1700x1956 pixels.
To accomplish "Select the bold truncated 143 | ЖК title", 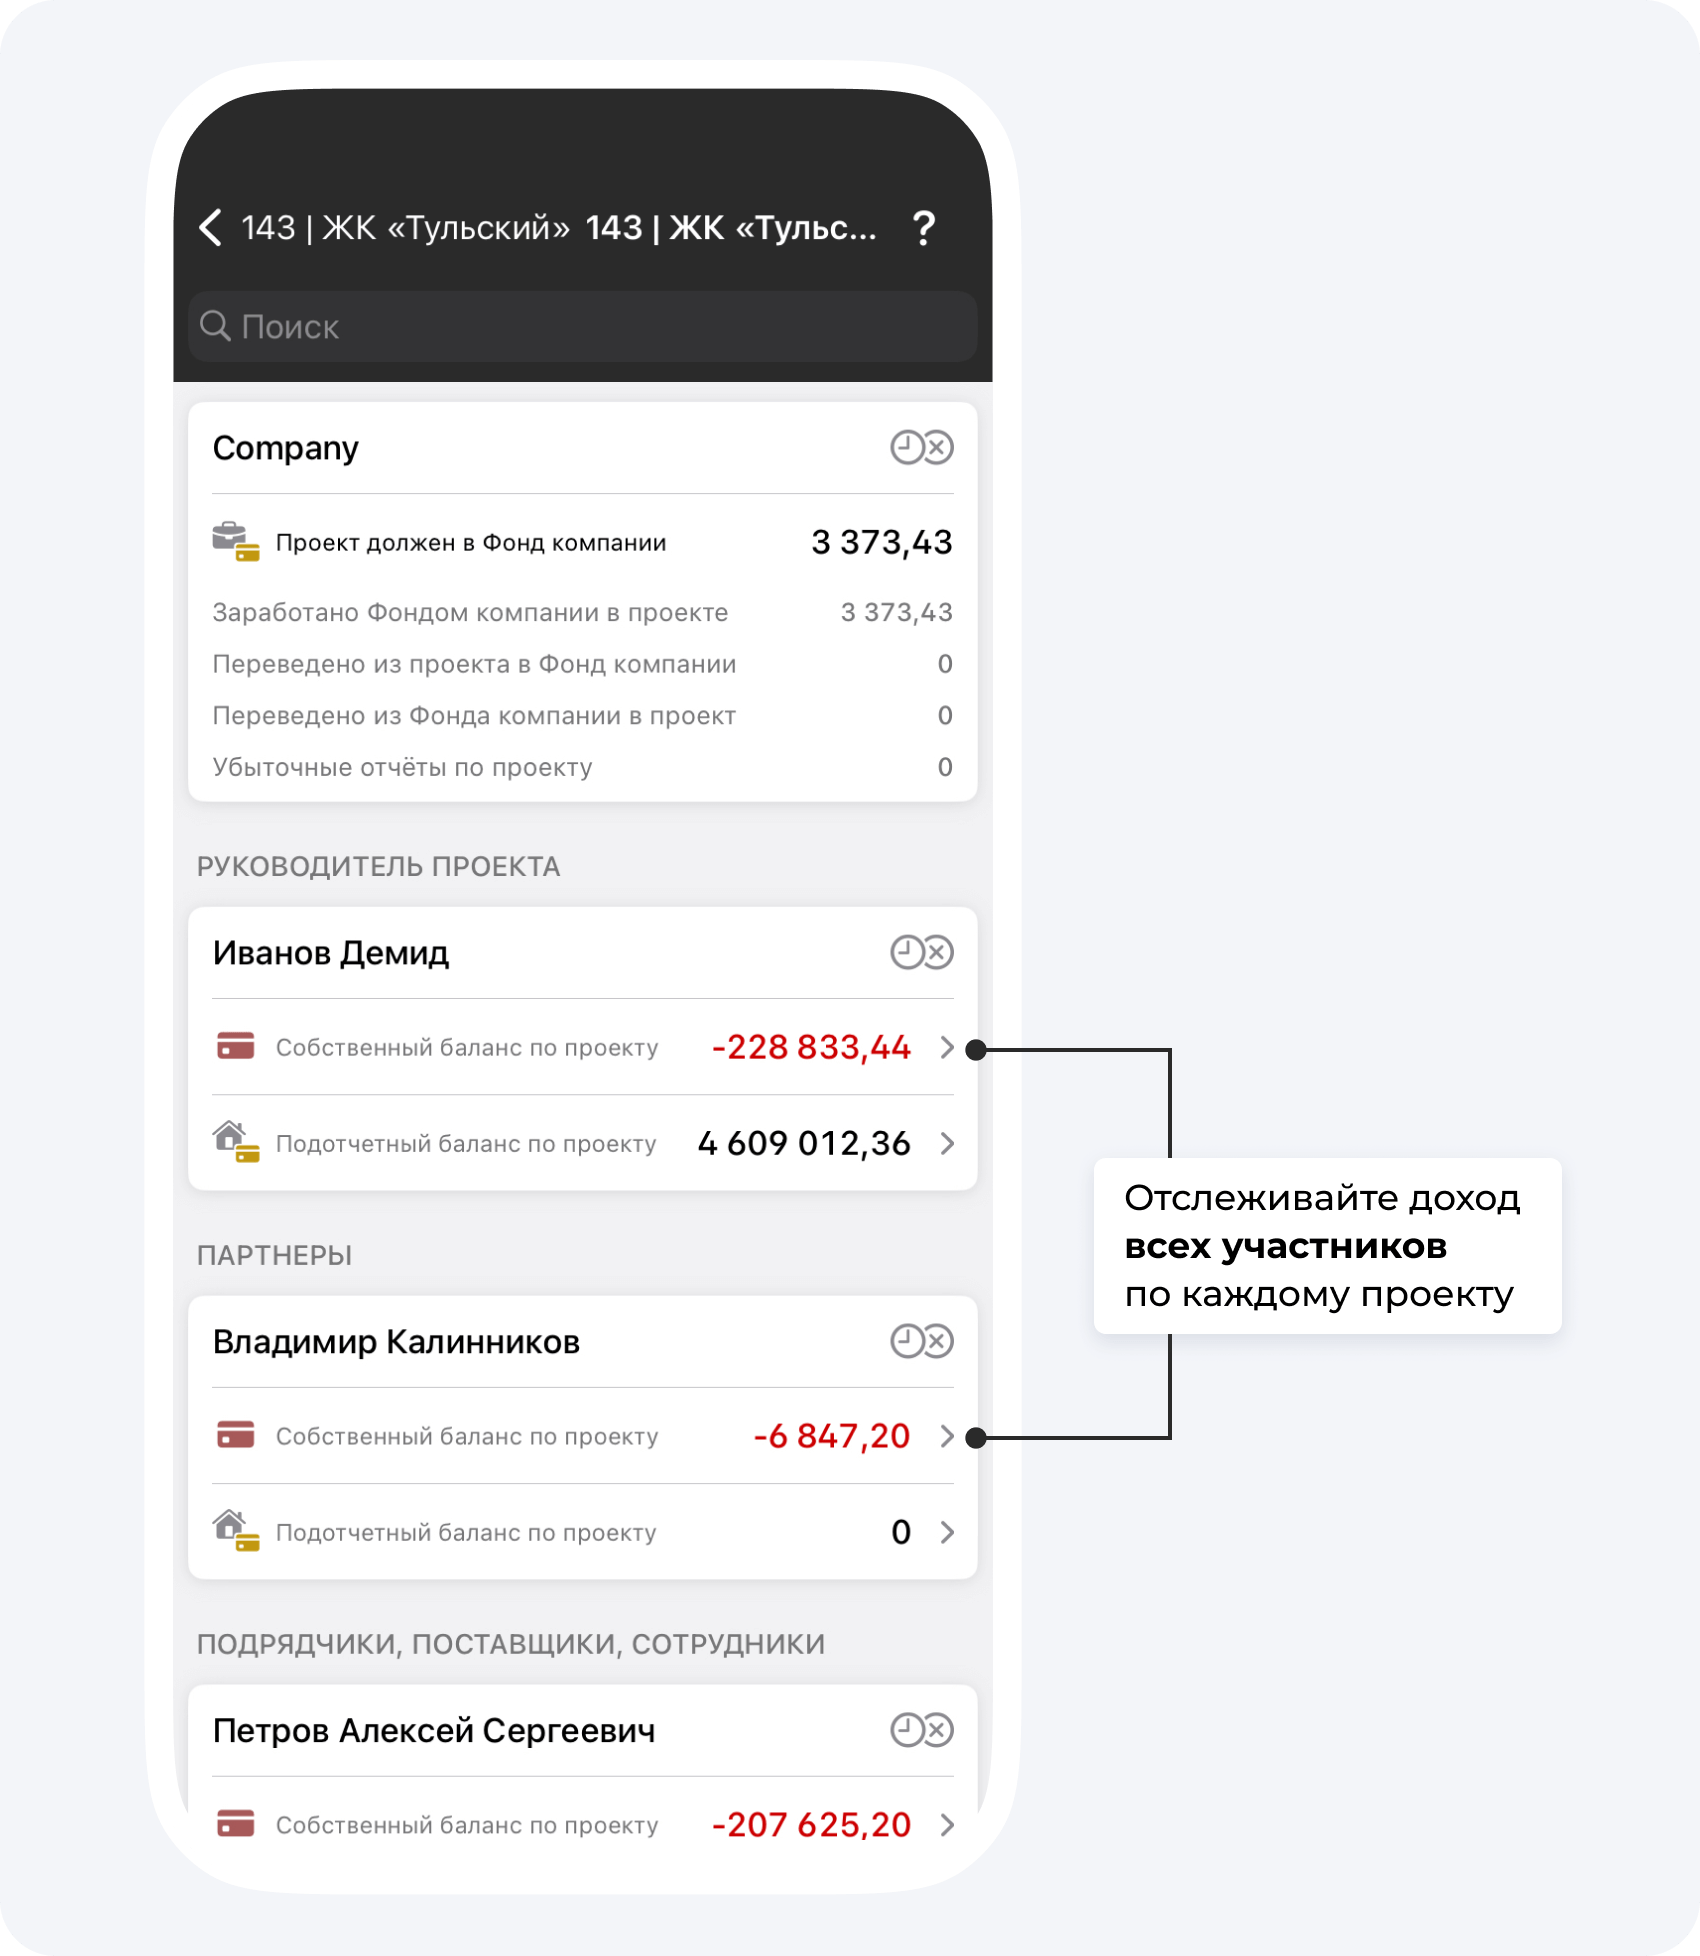I will [x=730, y=228].
